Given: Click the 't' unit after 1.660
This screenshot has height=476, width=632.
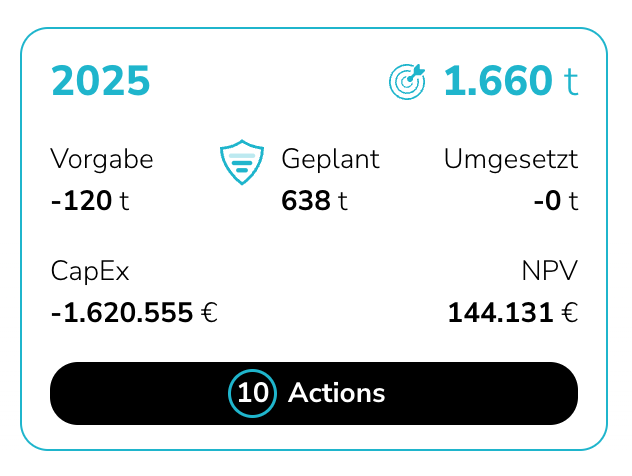Looking at the screenshot, I should 571,82.
